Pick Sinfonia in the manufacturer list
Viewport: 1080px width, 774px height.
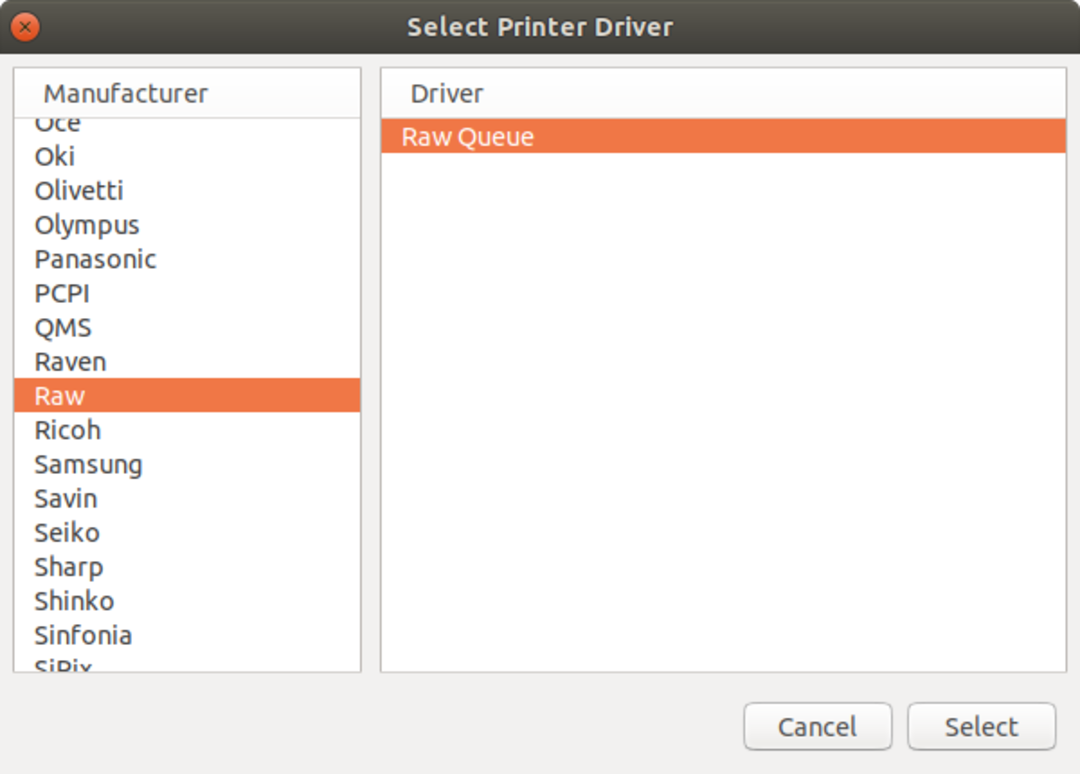coord(83,635)
